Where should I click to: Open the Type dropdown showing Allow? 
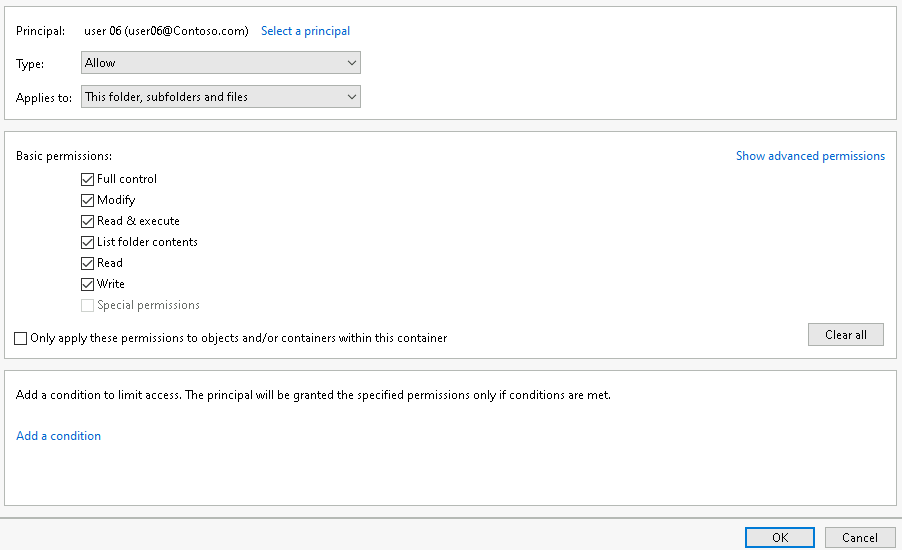point(221,63)
